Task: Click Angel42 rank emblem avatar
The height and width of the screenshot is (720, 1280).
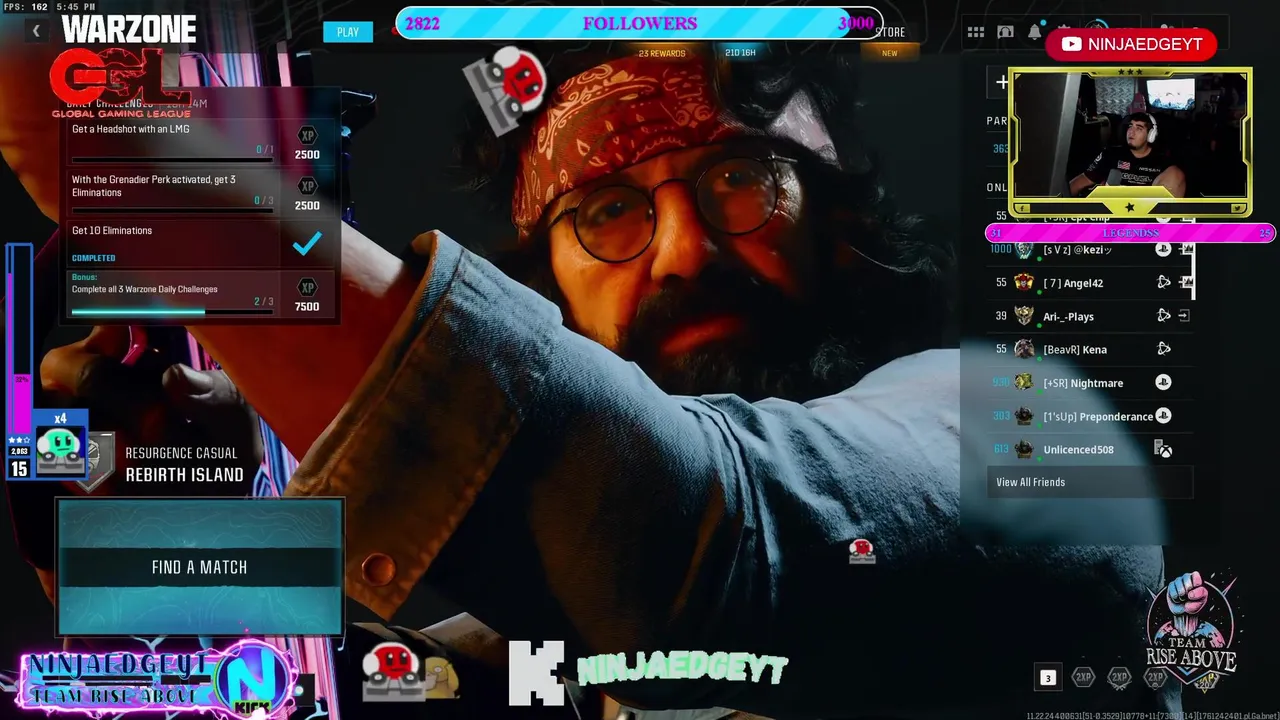Action: [x=1024, y=282]
